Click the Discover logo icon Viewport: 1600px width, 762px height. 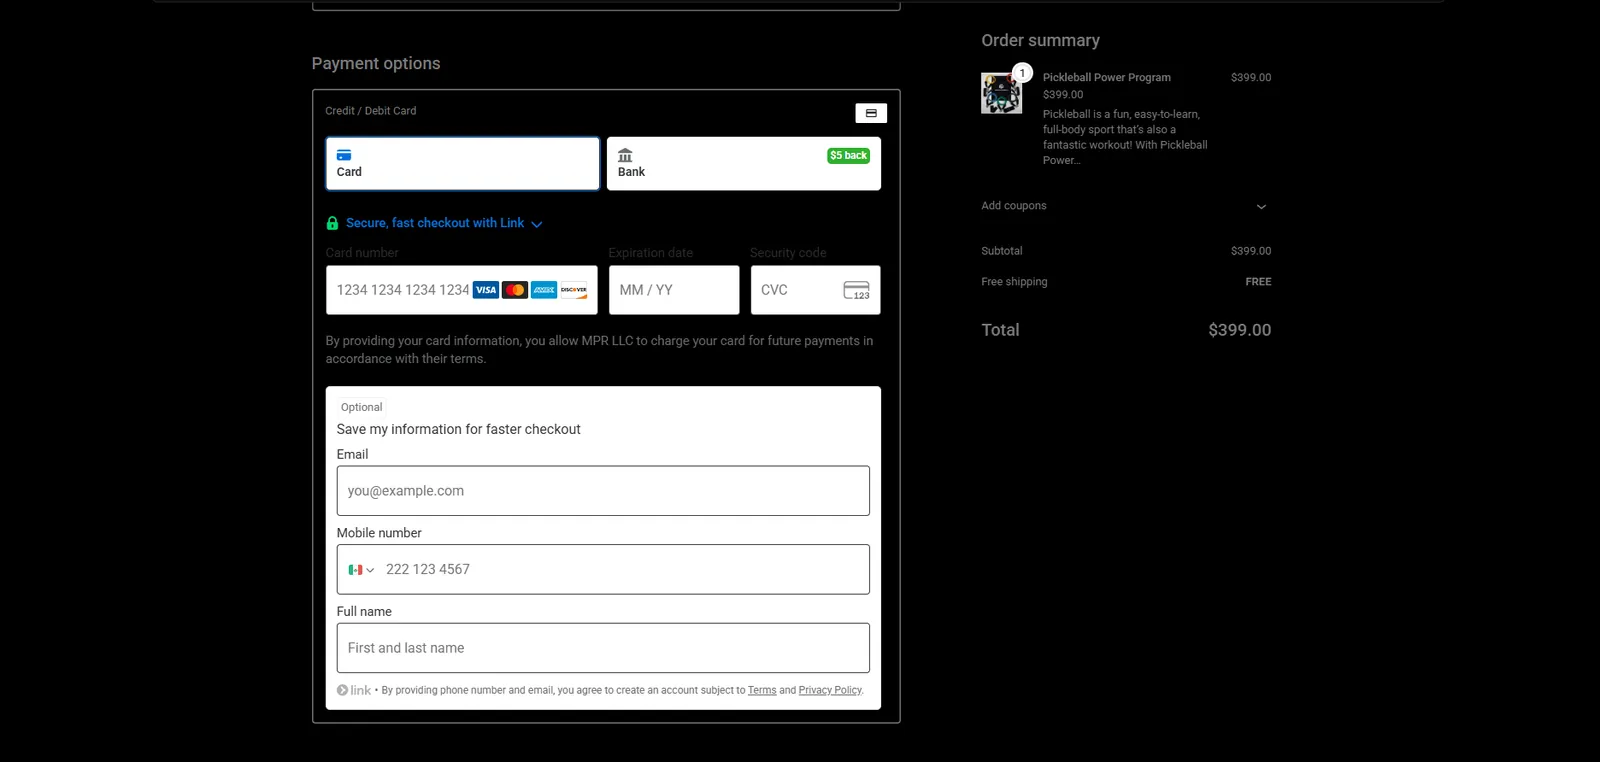point(574,290)
